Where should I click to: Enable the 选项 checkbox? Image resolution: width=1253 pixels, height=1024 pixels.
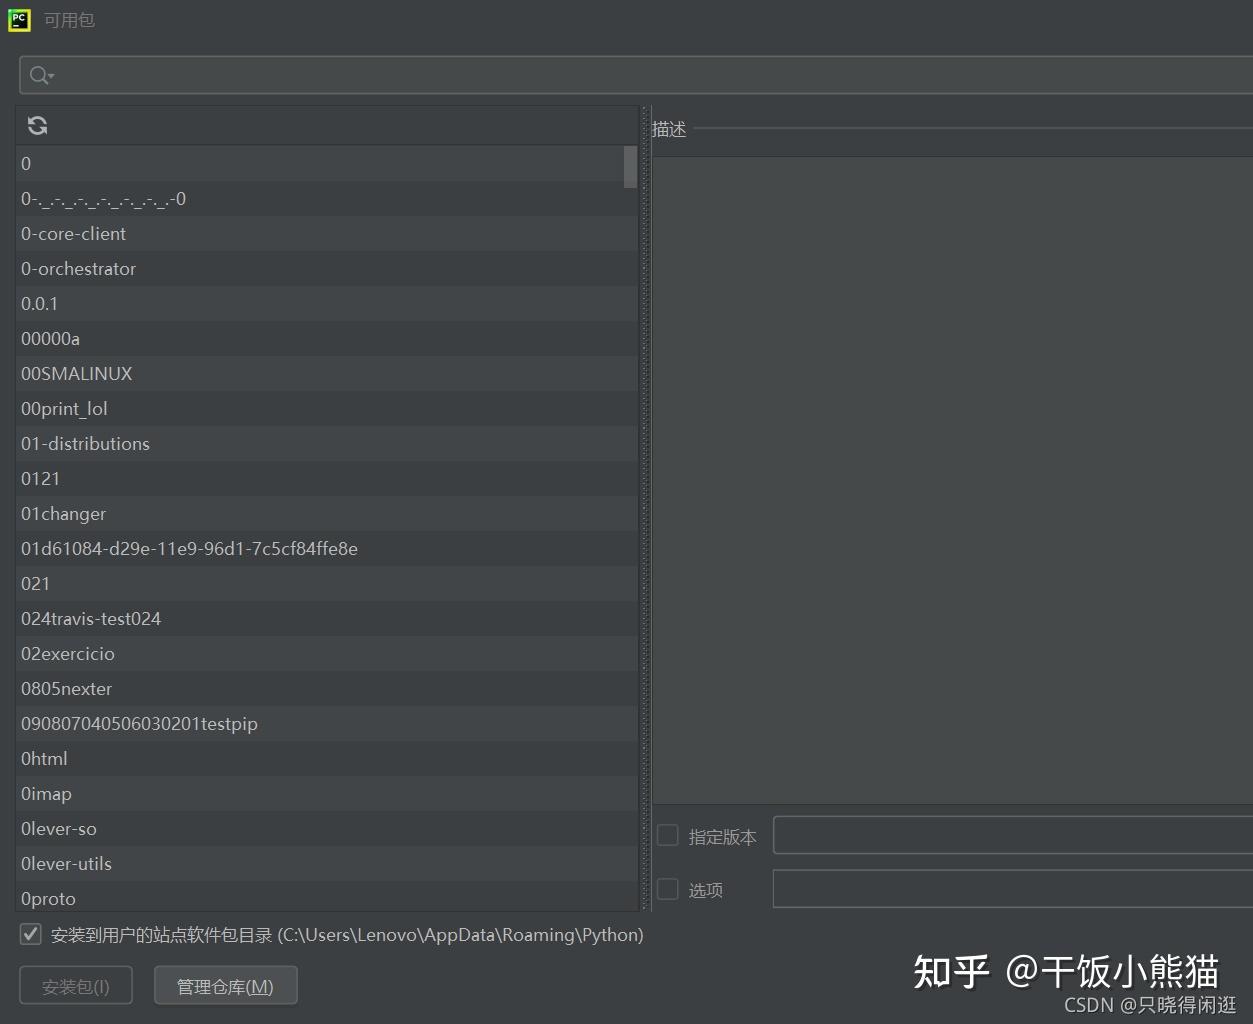(x=667, y=888)
